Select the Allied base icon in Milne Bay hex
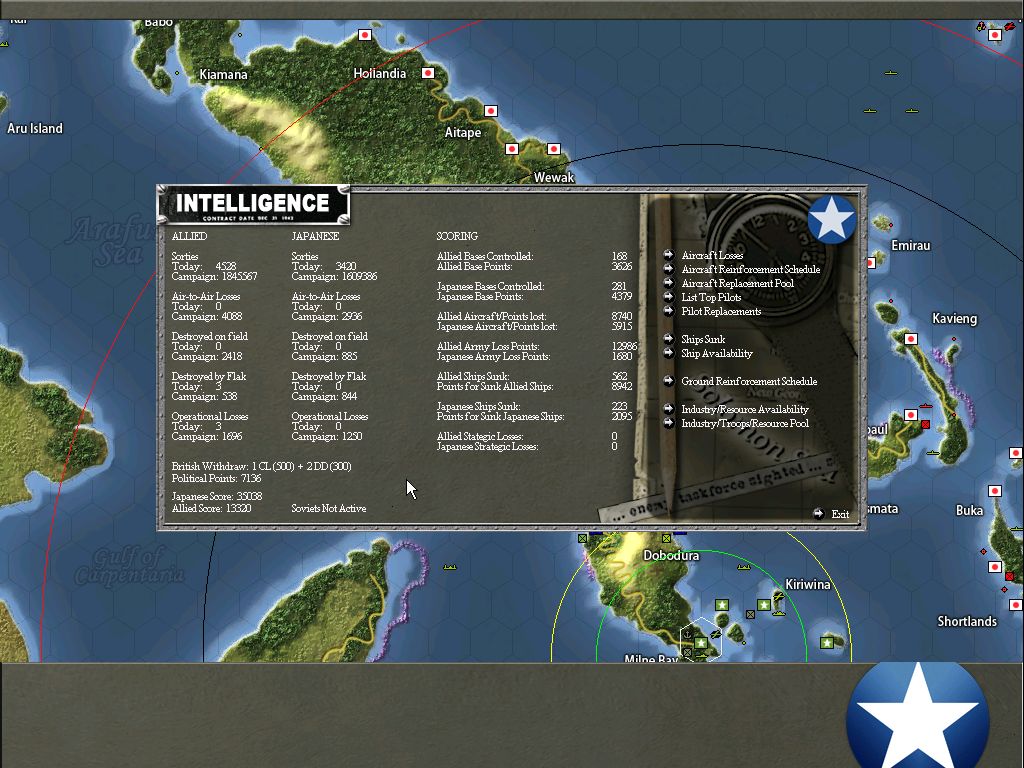Screen dimensions: 1024x768 click(701, 643)
